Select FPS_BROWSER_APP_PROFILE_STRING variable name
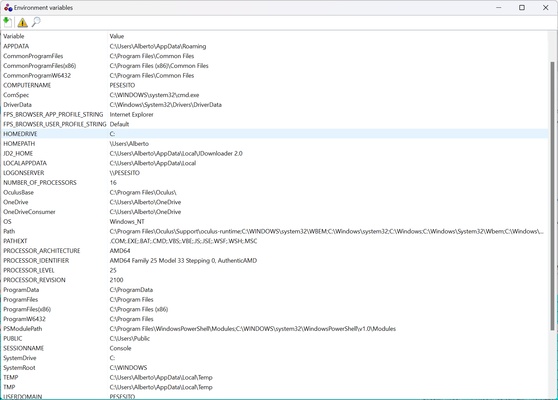 click(53, 114)
